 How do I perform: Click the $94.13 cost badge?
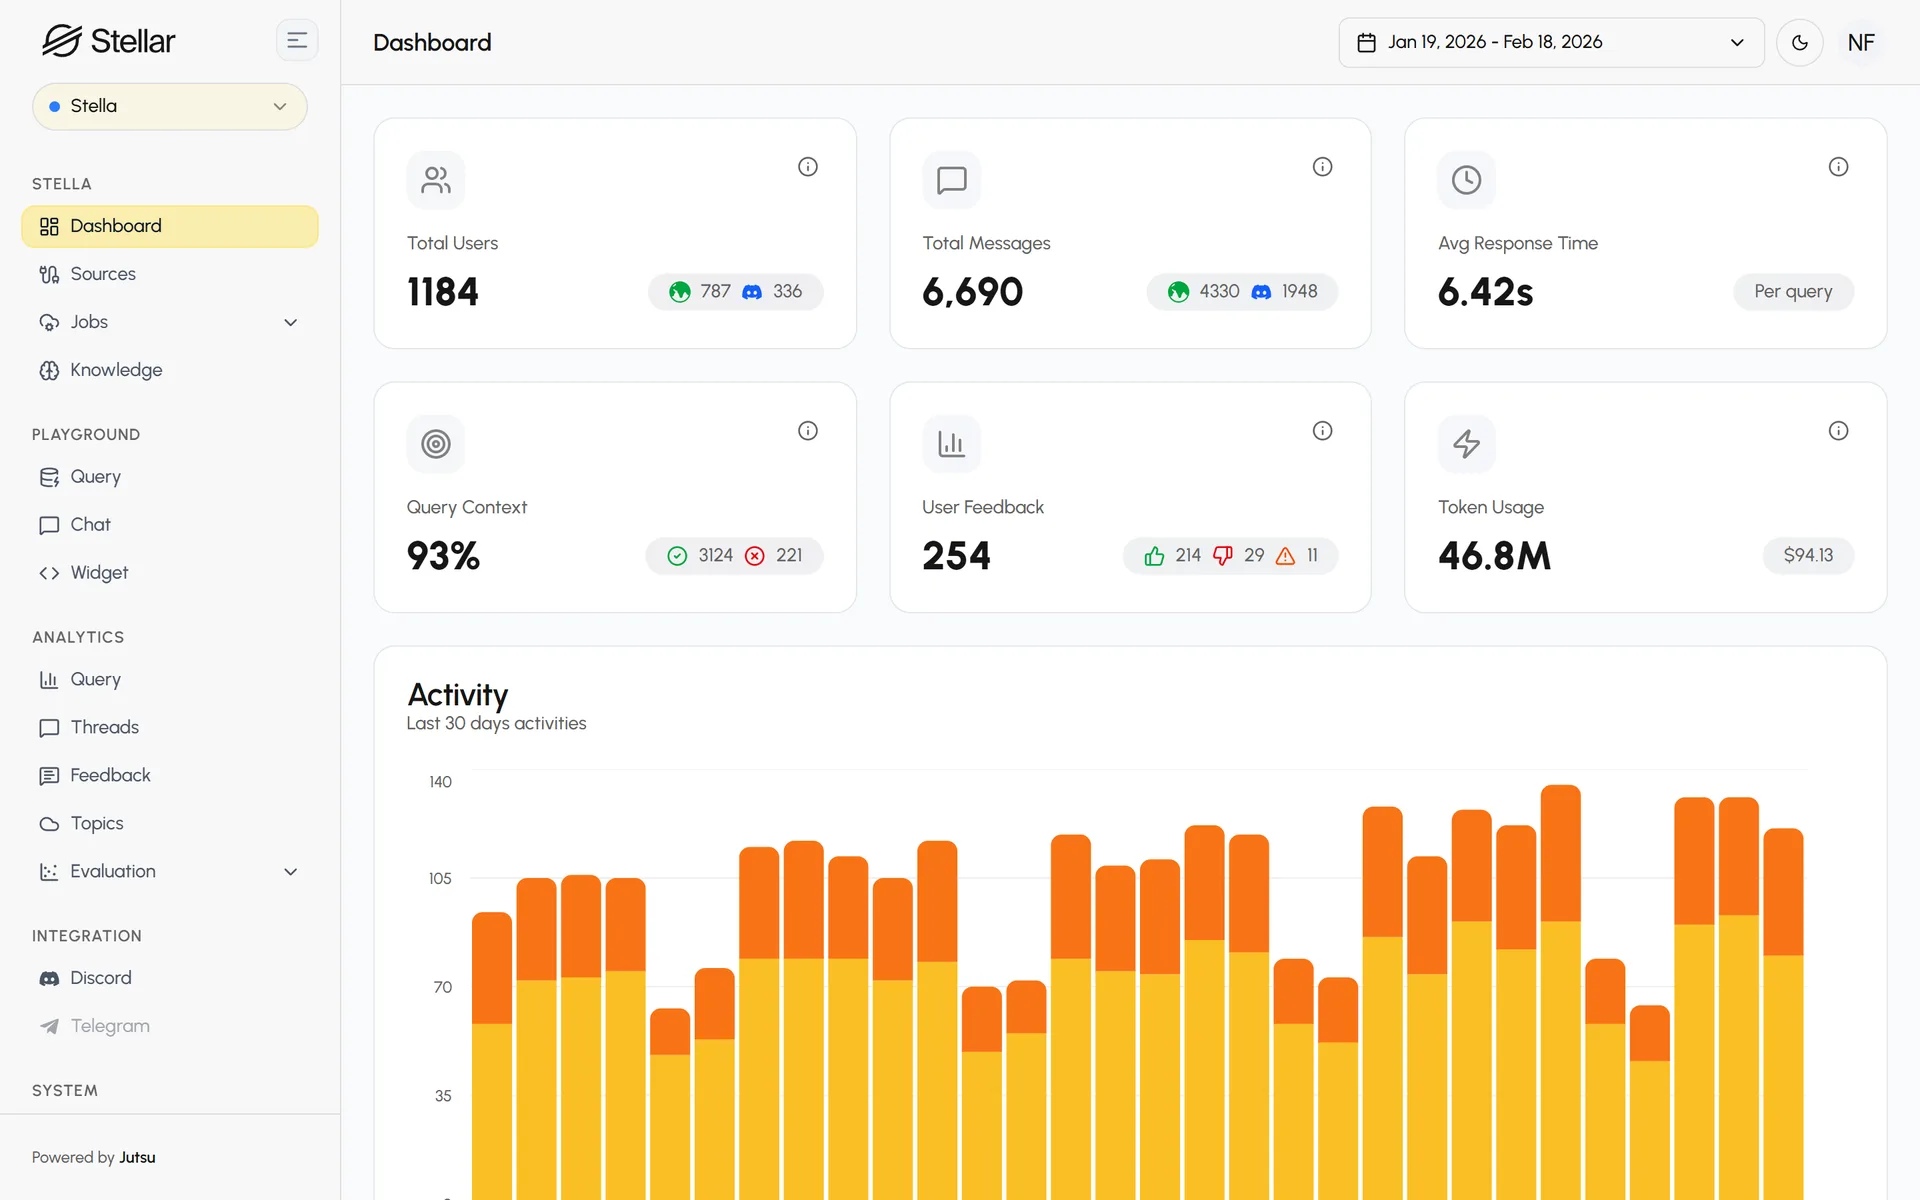[x=1808, y=556]
